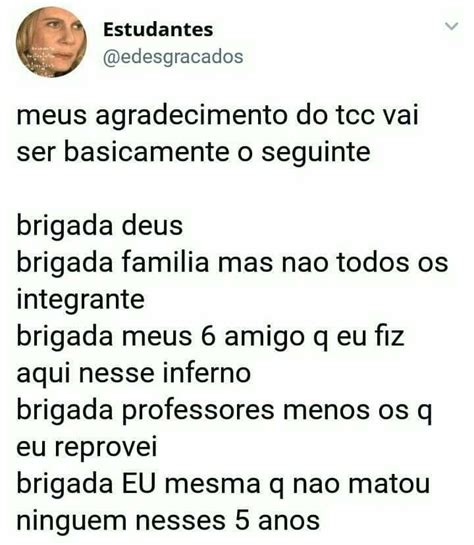
Task: Click the line 'meus agradecimento do tcc vai'
Action: tap(217, 116)
